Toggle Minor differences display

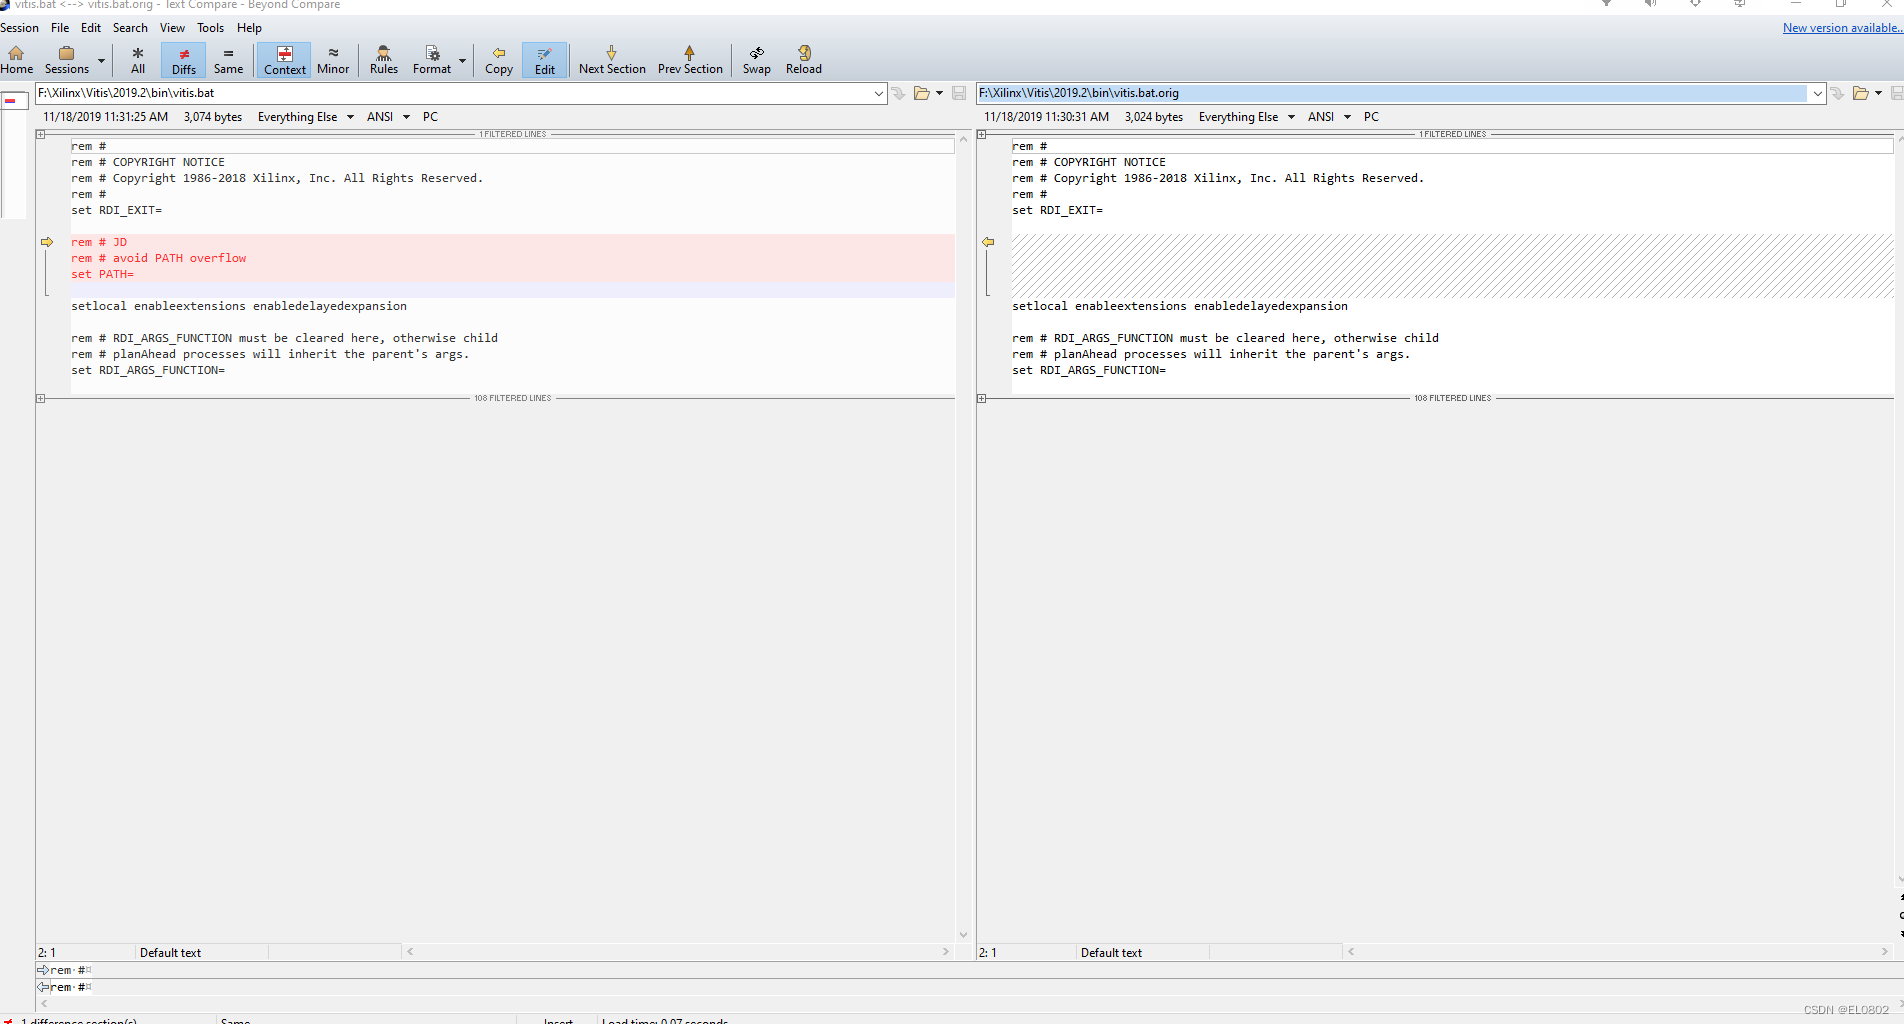point(333,59)
